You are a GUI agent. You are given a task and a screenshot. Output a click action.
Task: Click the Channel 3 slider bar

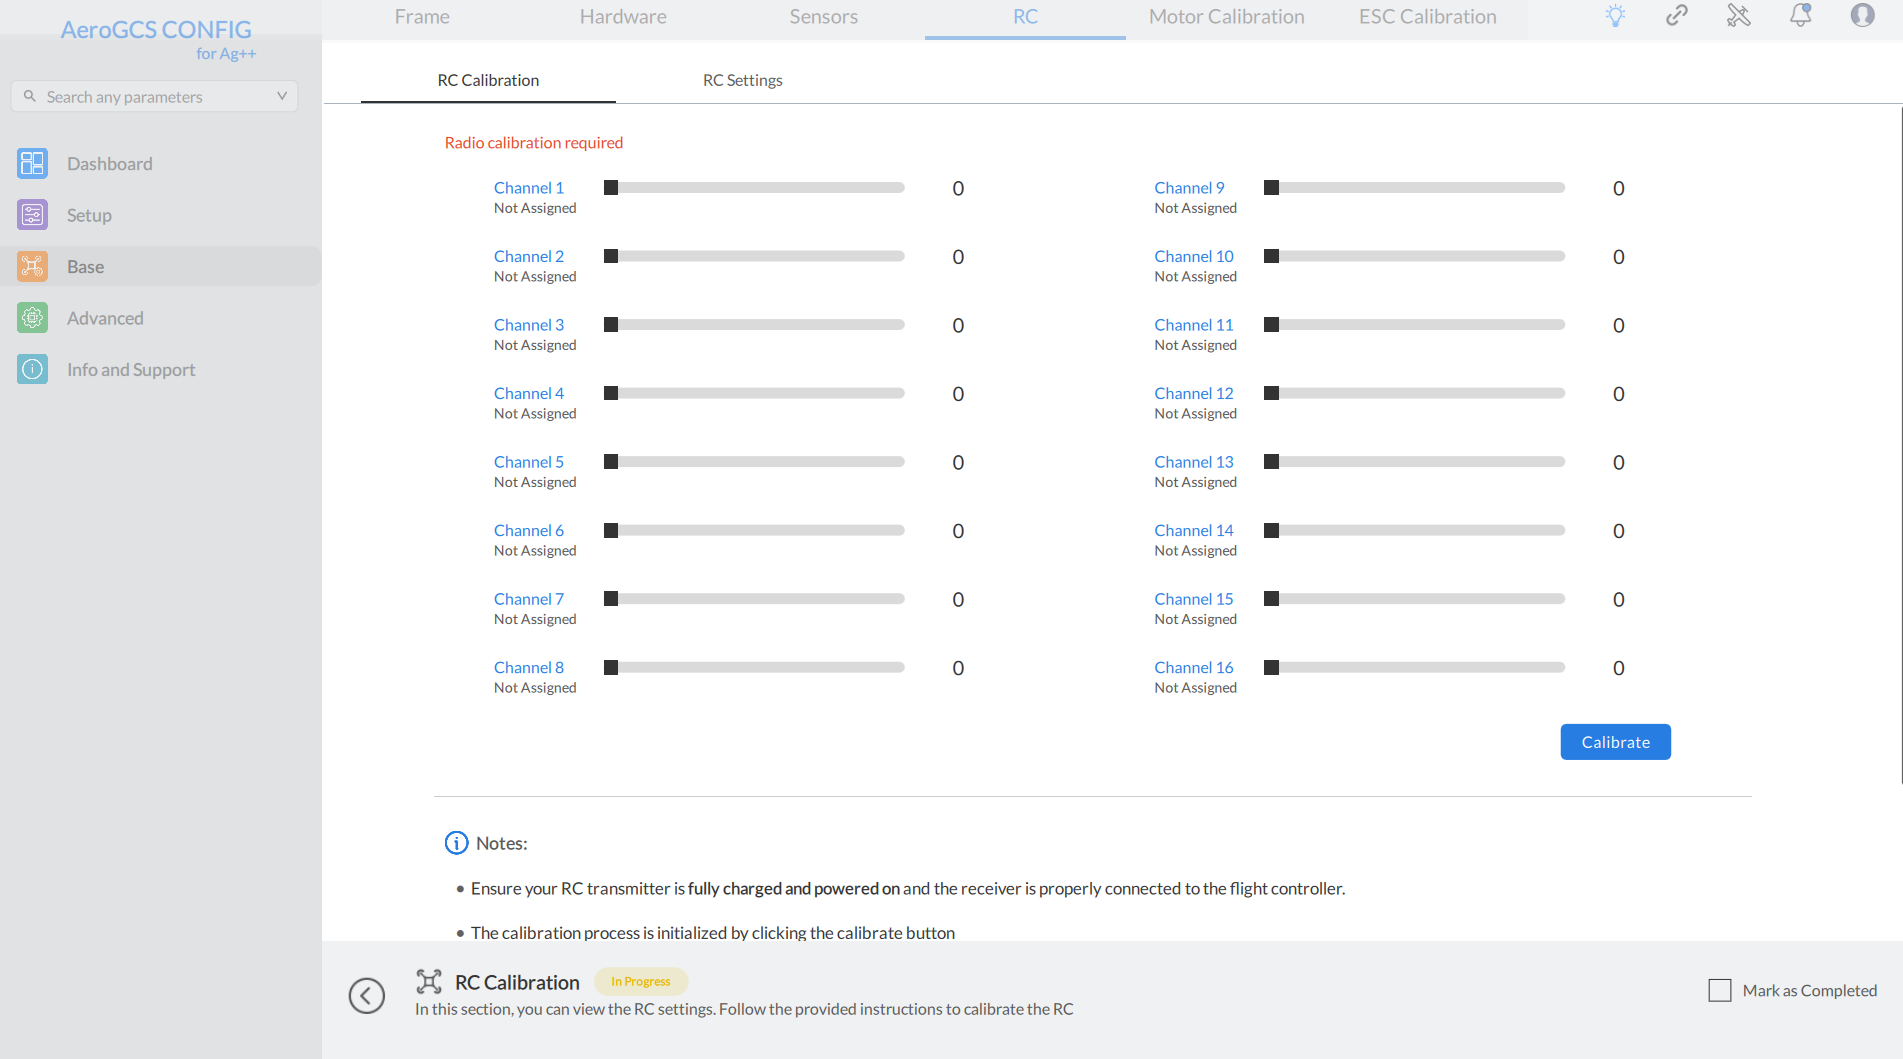(x=755, y=325)
